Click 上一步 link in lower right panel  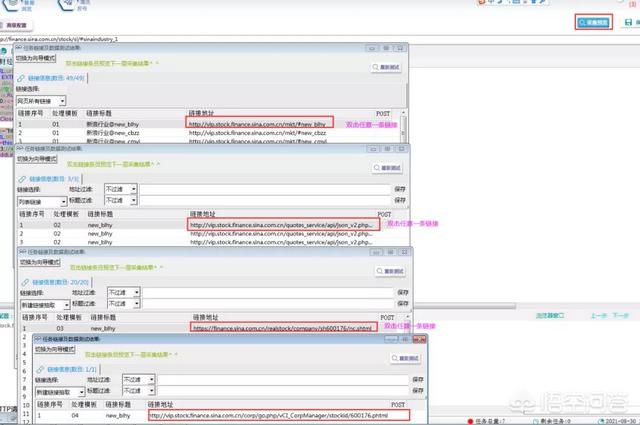599,316
